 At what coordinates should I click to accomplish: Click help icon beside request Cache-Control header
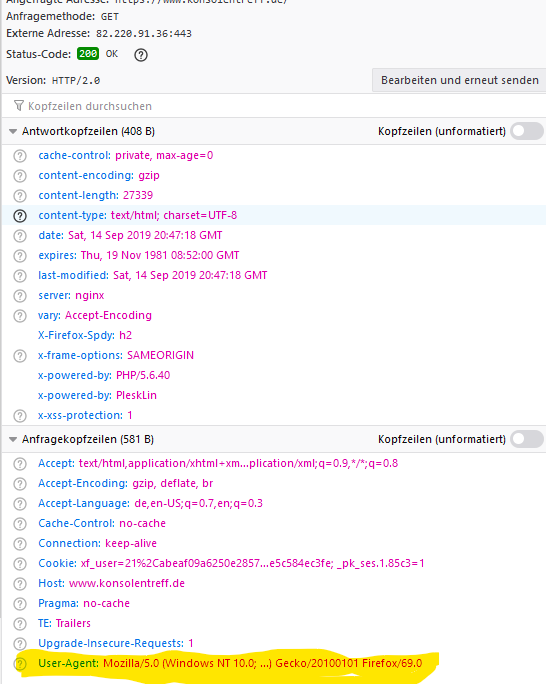20,524
